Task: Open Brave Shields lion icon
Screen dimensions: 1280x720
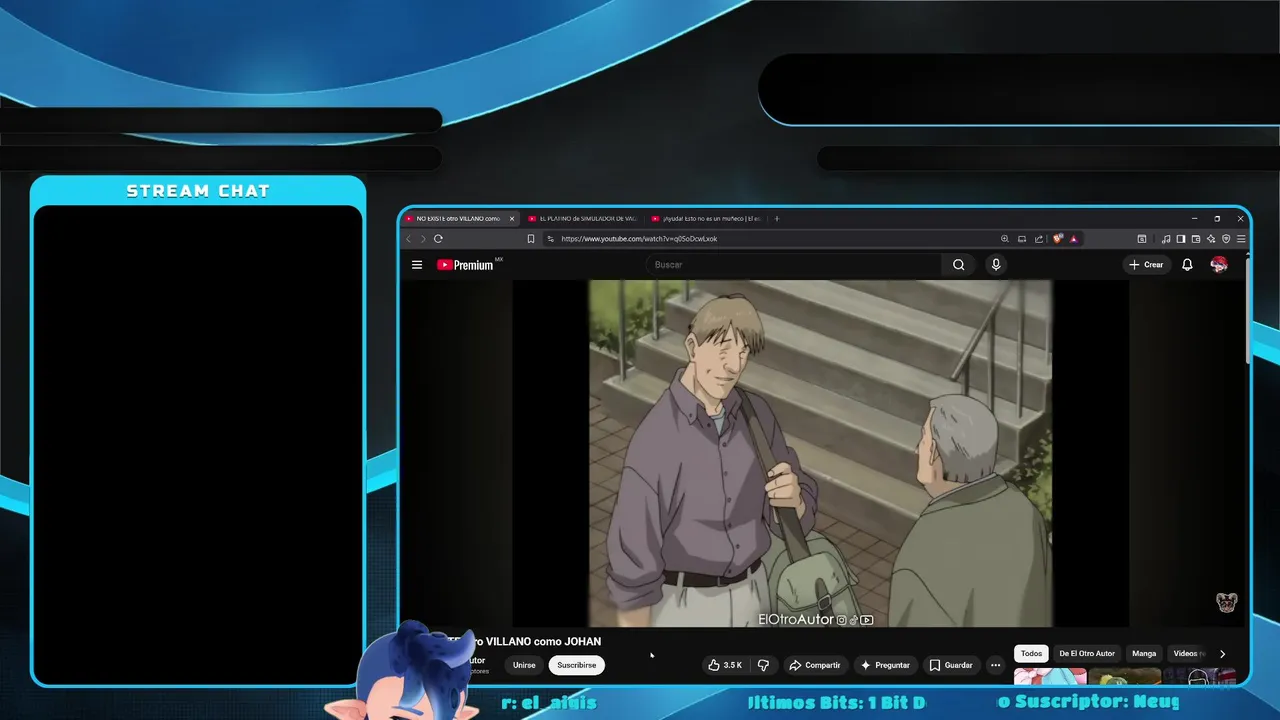Action: click(1058, 239)
